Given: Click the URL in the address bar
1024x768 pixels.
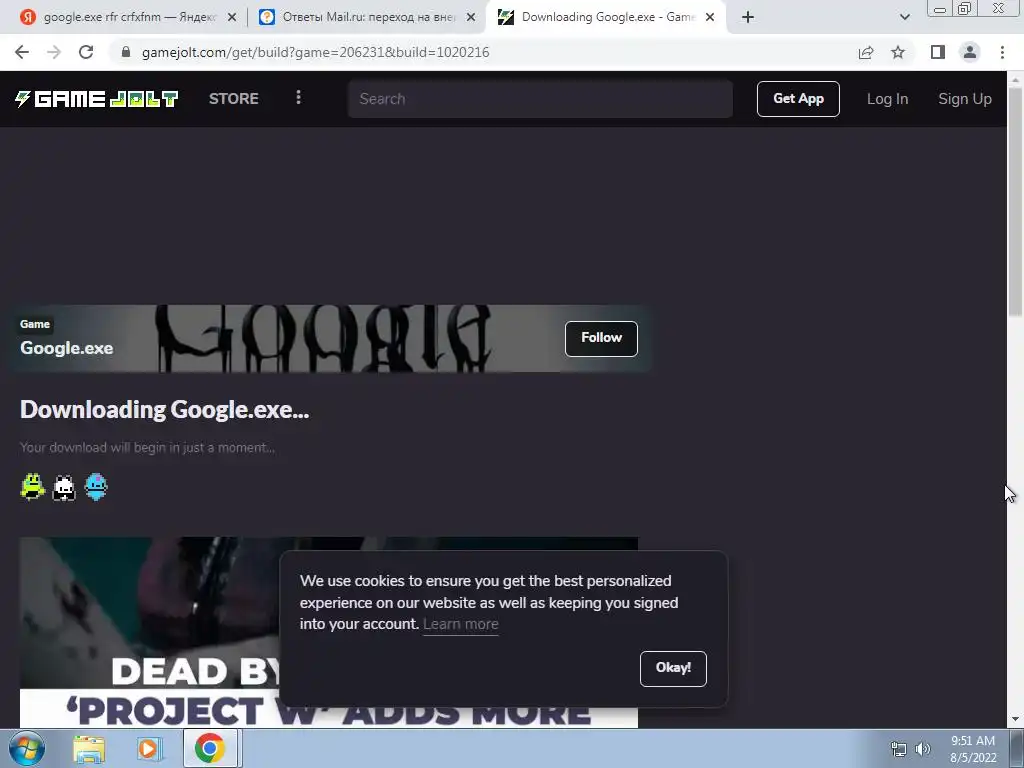Looking at the screenshot, I should pos(315,52).
